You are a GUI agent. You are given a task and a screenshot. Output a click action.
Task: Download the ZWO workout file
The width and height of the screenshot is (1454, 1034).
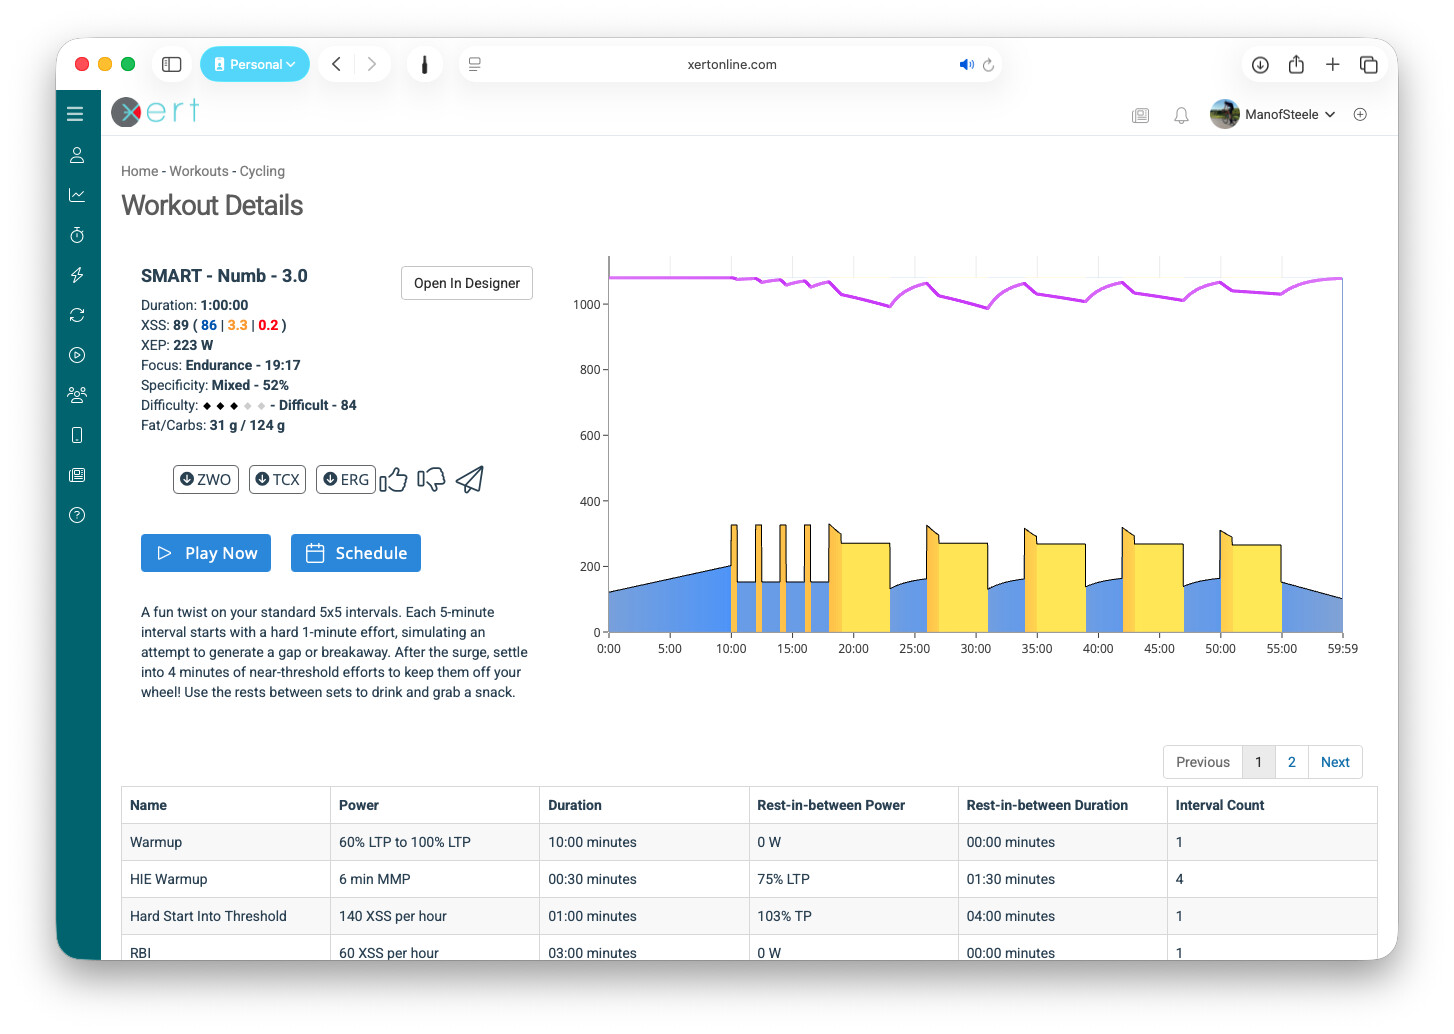(x=206, y=480)
